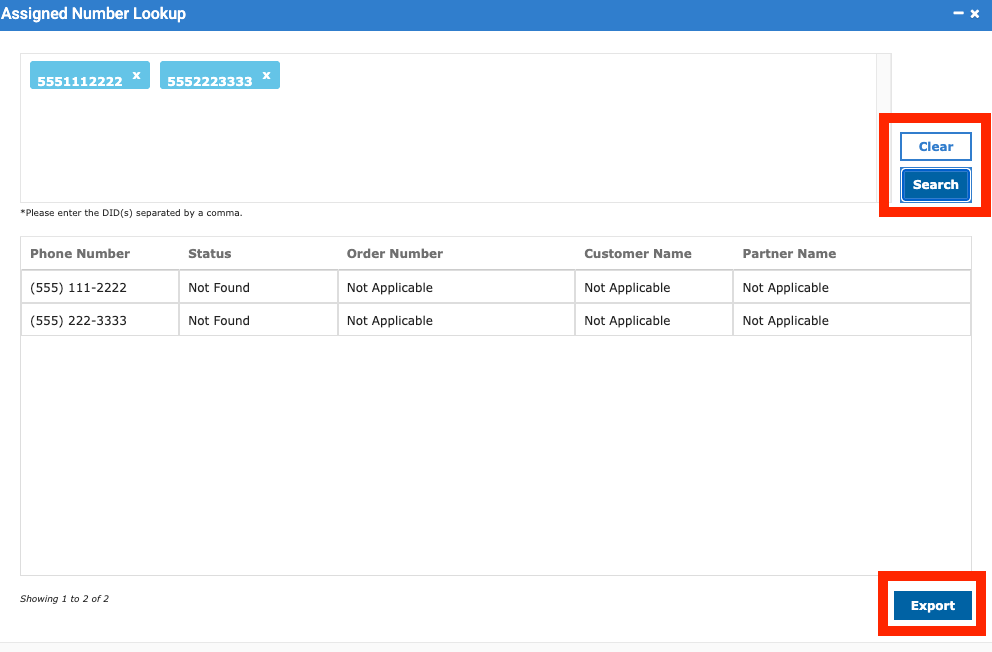The height and width of the screenshot is (652, 992).
Task: Click the Partner Name cell for (555) 222-3333
Action: (852, 320)
